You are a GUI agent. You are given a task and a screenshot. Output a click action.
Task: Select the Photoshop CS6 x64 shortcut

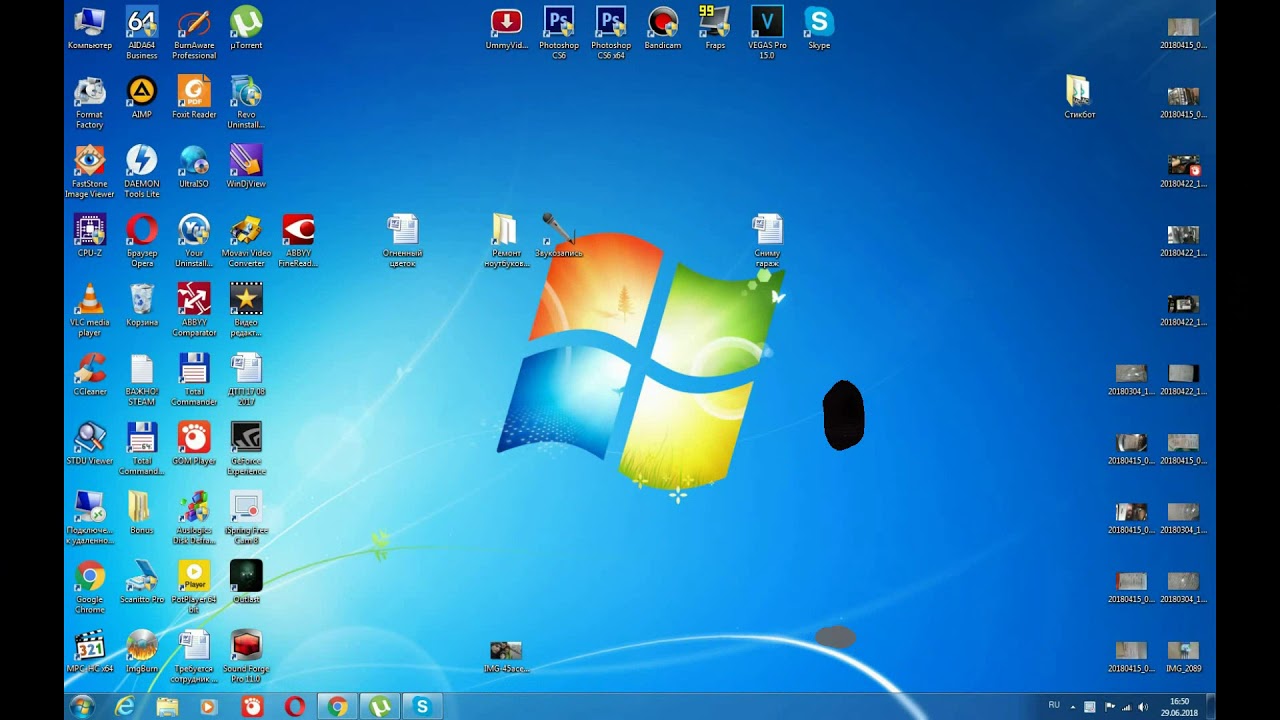coord(611,33)
